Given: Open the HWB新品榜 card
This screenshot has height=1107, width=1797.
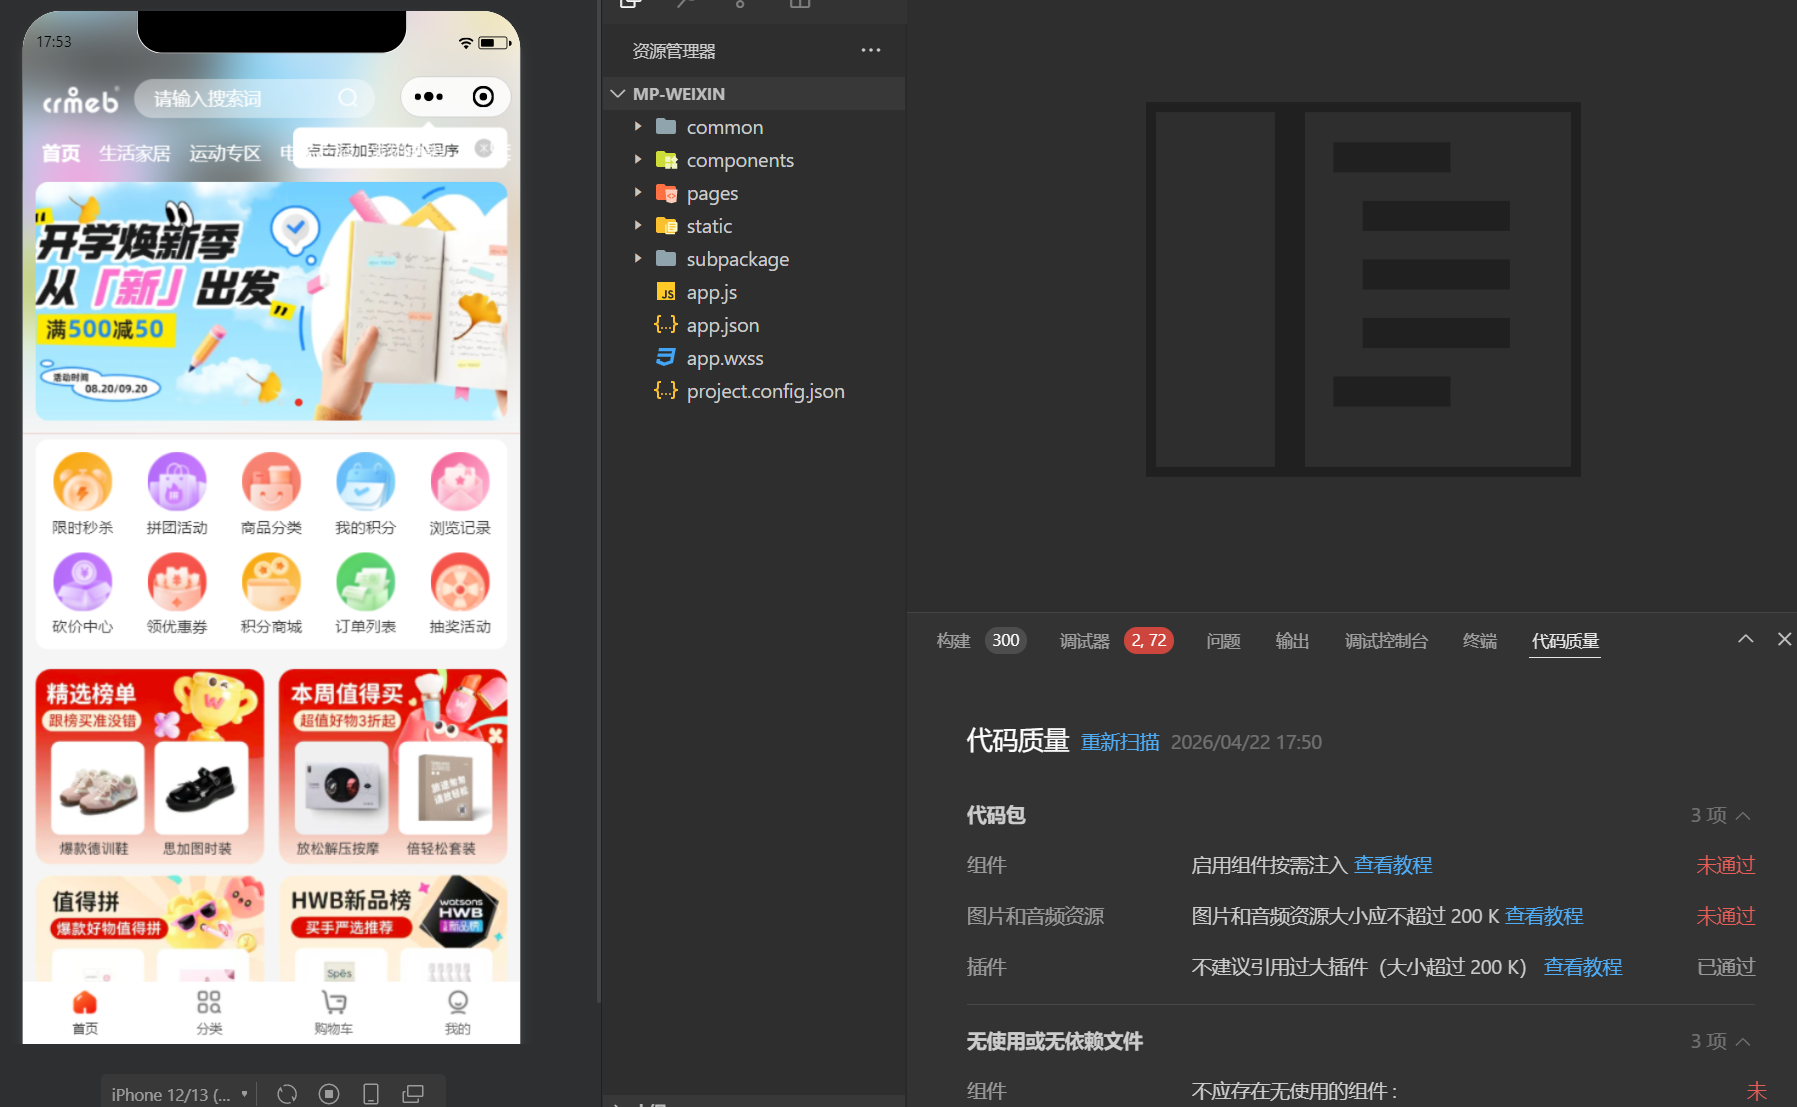Looking at the screenshot, I should click(x=393, y=929).
